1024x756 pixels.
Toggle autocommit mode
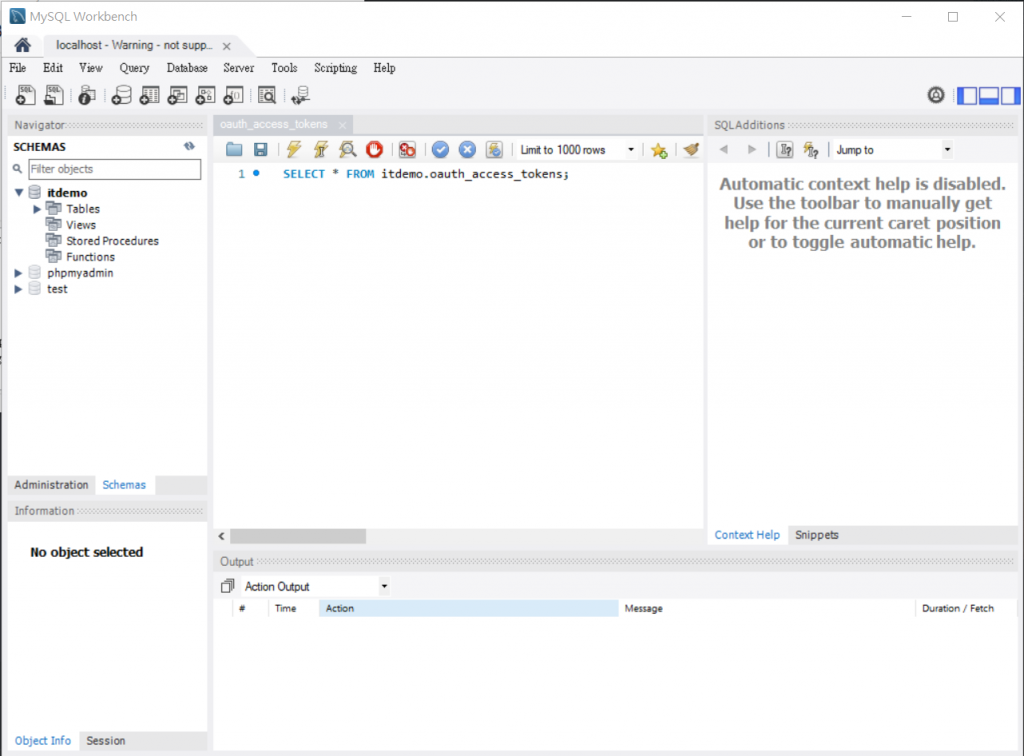pyautogui.click(x=494, y=150)
